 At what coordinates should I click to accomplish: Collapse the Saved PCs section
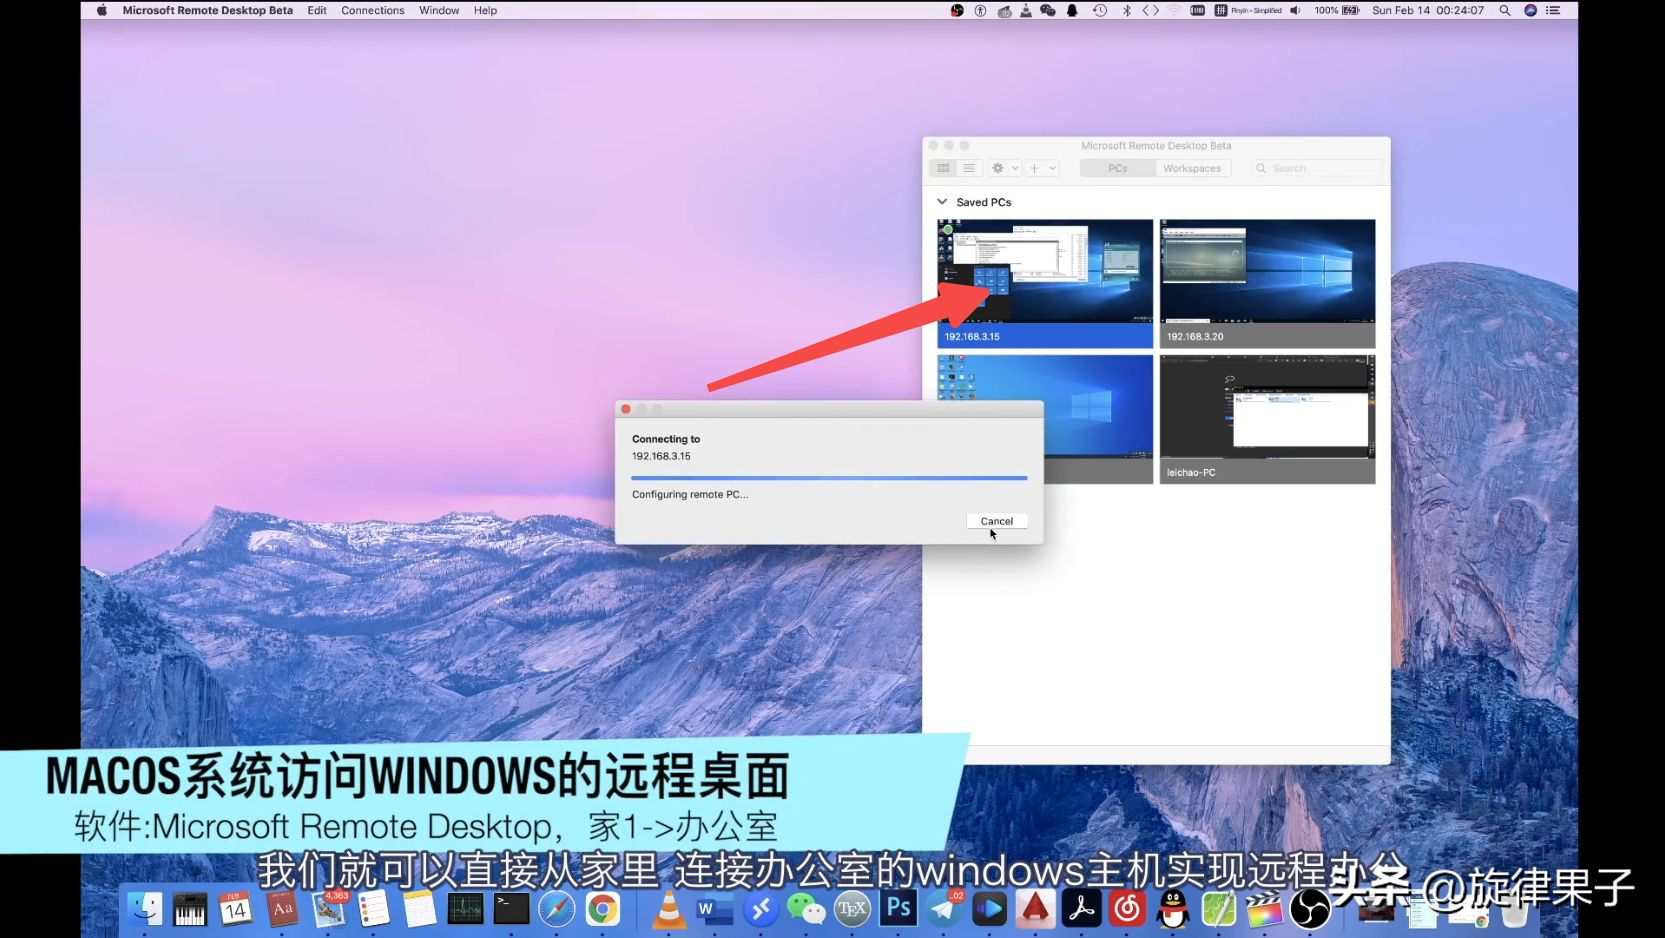[x=942, y=202]
